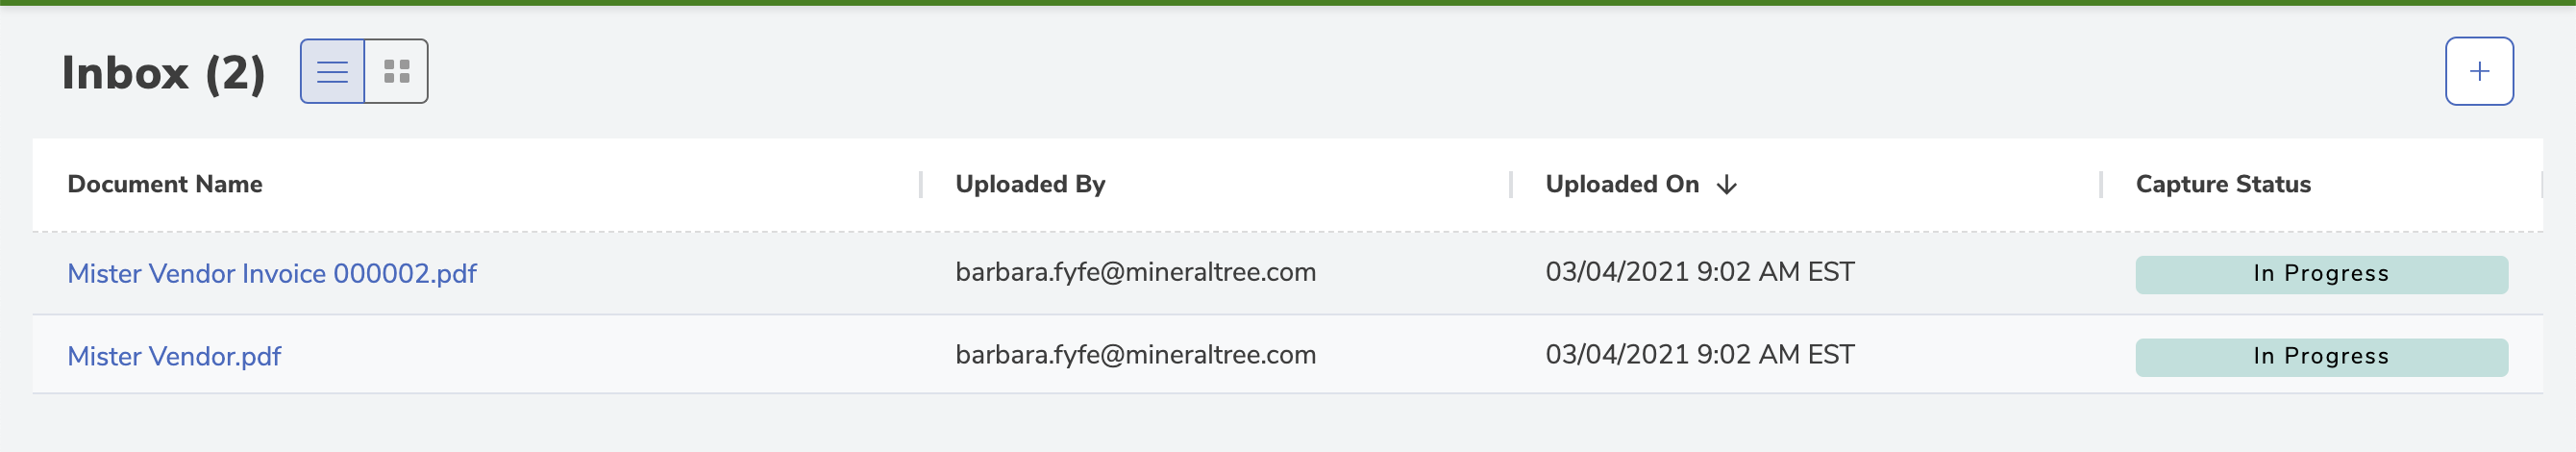Open Mister Vendor Invoice 000002.pdf
This screenshot has height=452, width=2576.
(272, 273)
